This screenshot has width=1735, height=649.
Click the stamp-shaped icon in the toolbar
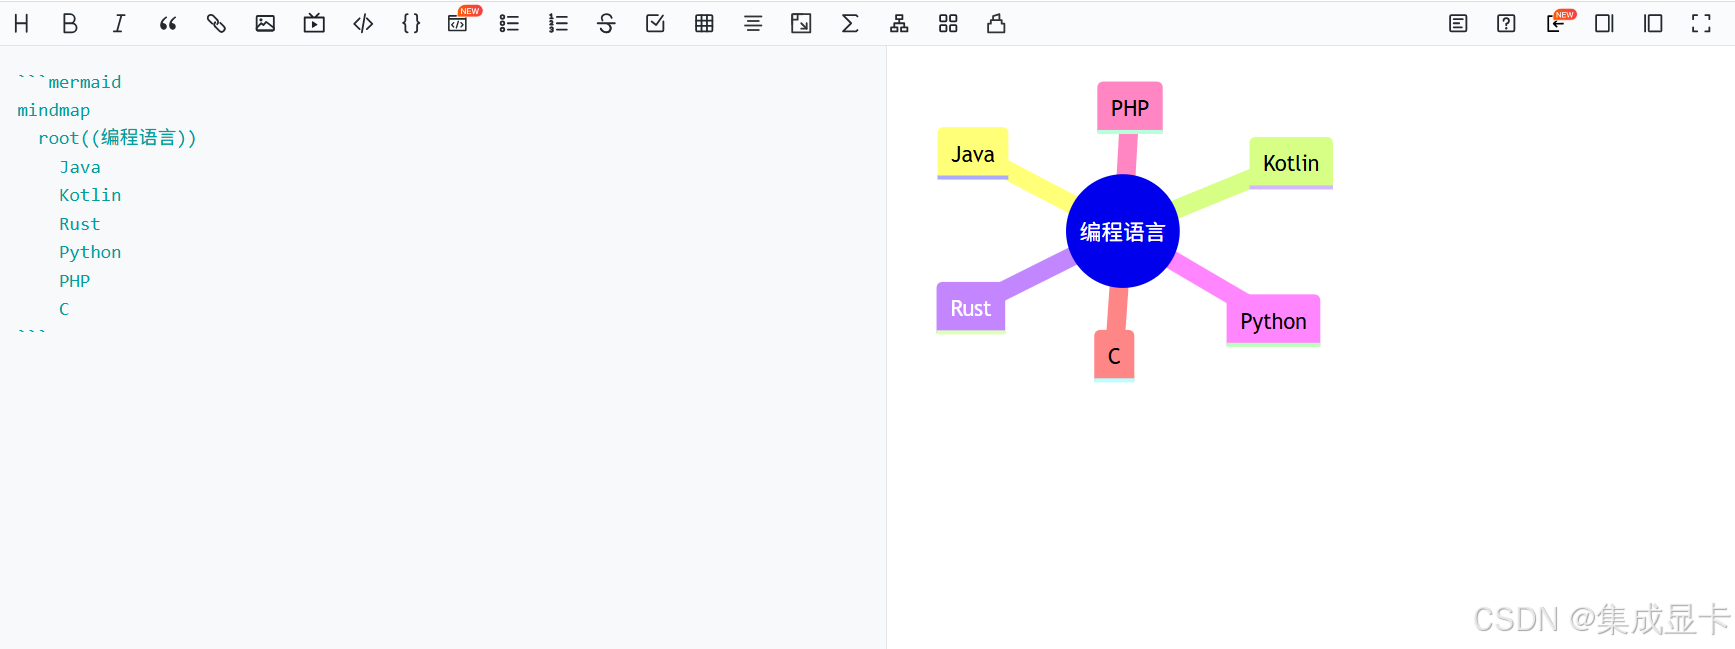point(996,23)
